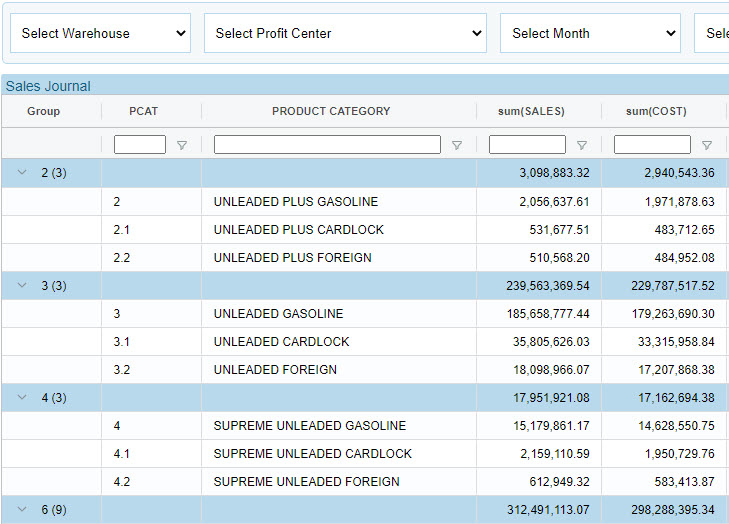Image resolution: width=729 pixels, height=524 pixels.
Task: Click sales value 531,677.51
Action: click(x=559, y=230)
